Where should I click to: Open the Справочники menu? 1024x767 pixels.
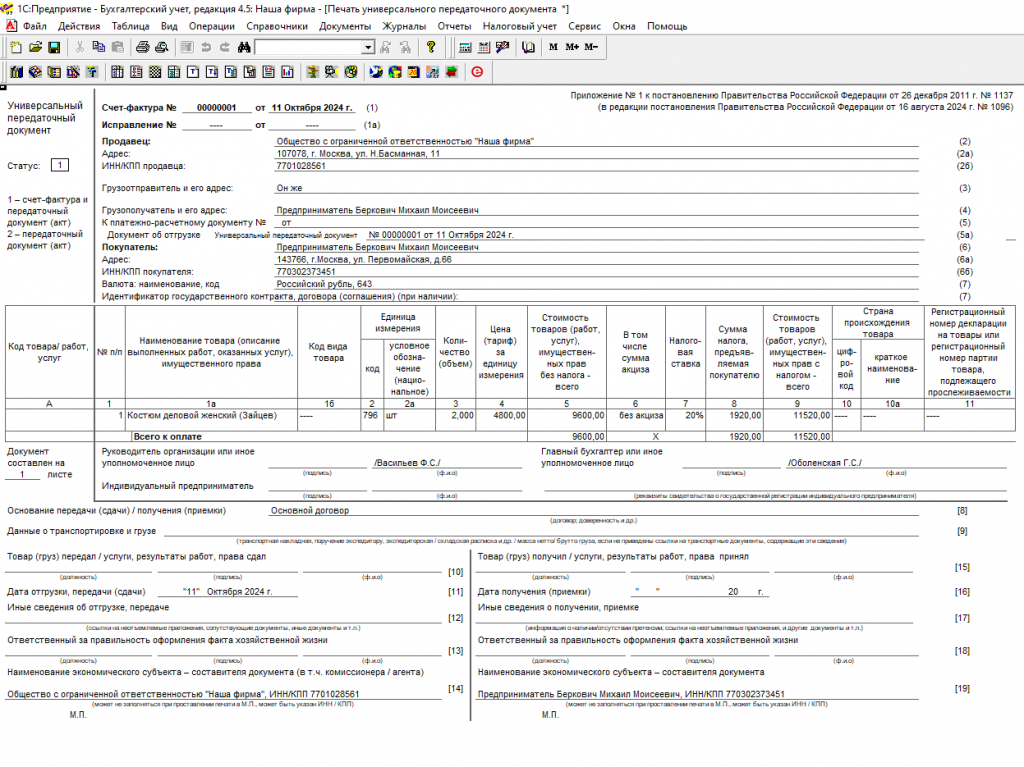pyautogui.click(x=277, y=26)
